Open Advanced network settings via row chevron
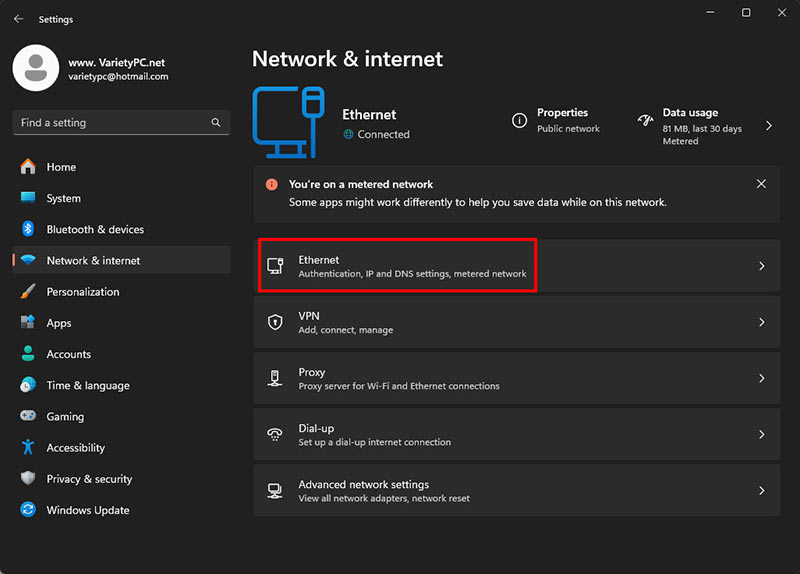This screenshot has width=800, height=574. click(x=762, y=490)
